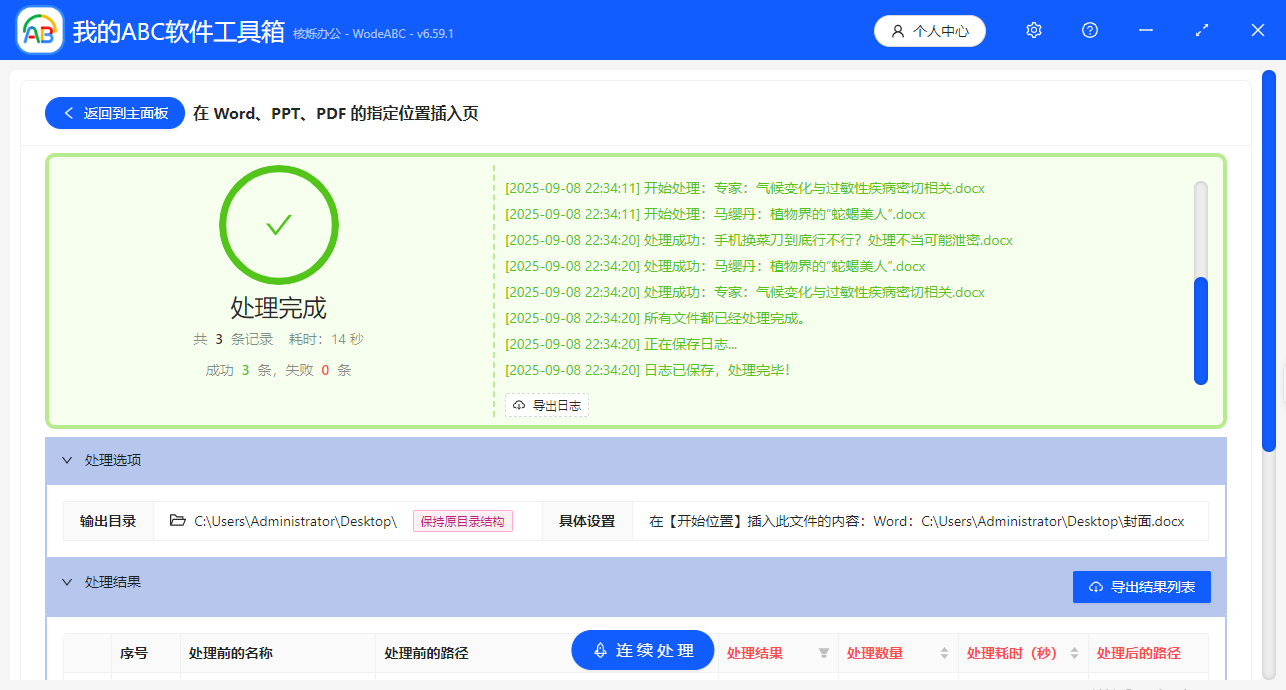Screen dimensions: 1286x690
Task: Open the 个人中心 menu
Action: tap(930, 30)
